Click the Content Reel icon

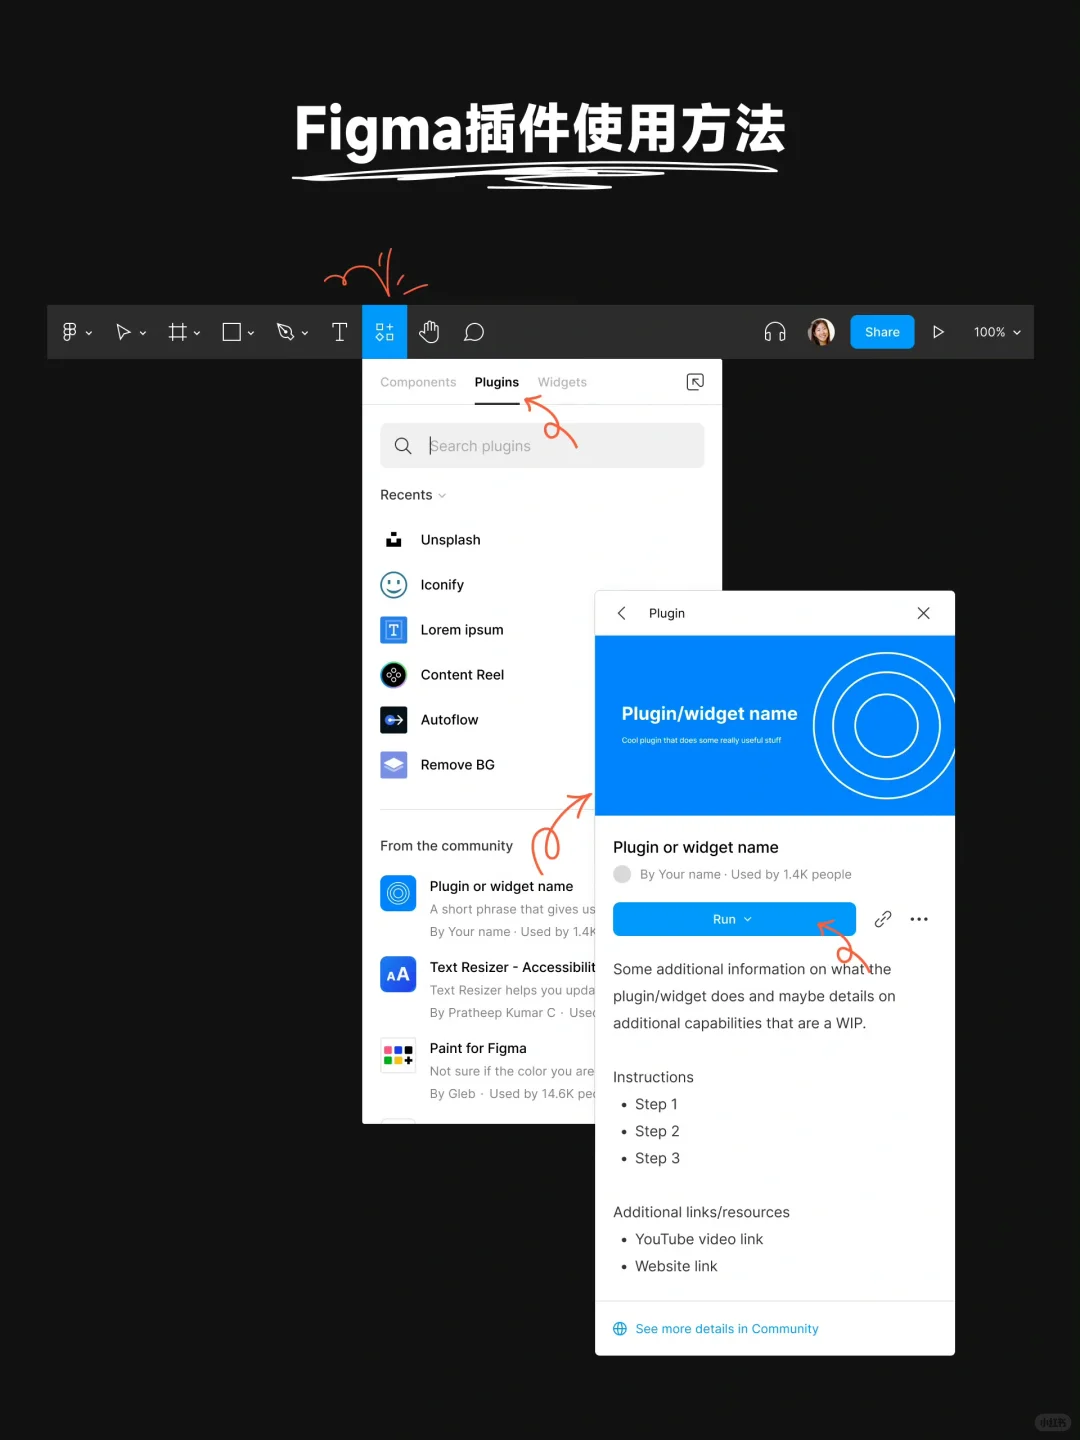(394, 675)
